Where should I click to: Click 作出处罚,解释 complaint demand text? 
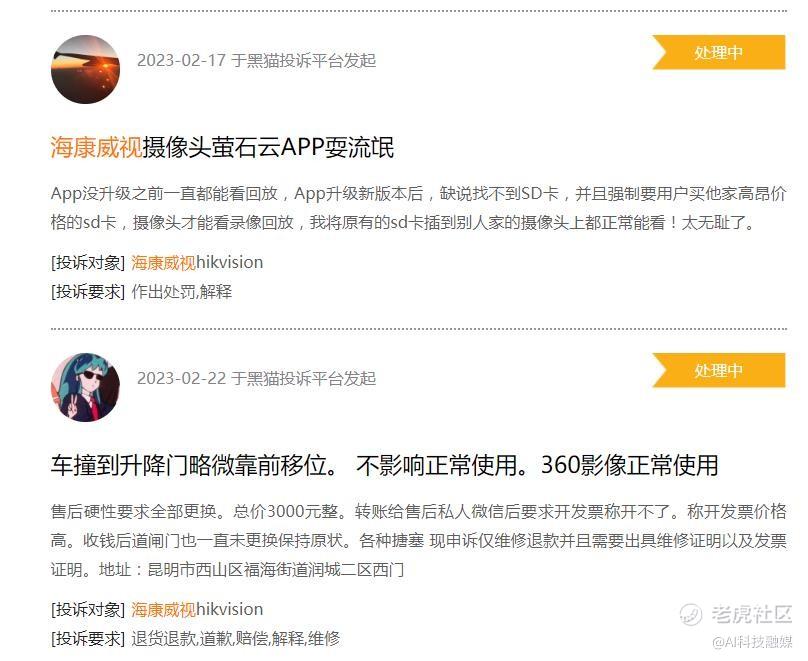coord(182,292)
